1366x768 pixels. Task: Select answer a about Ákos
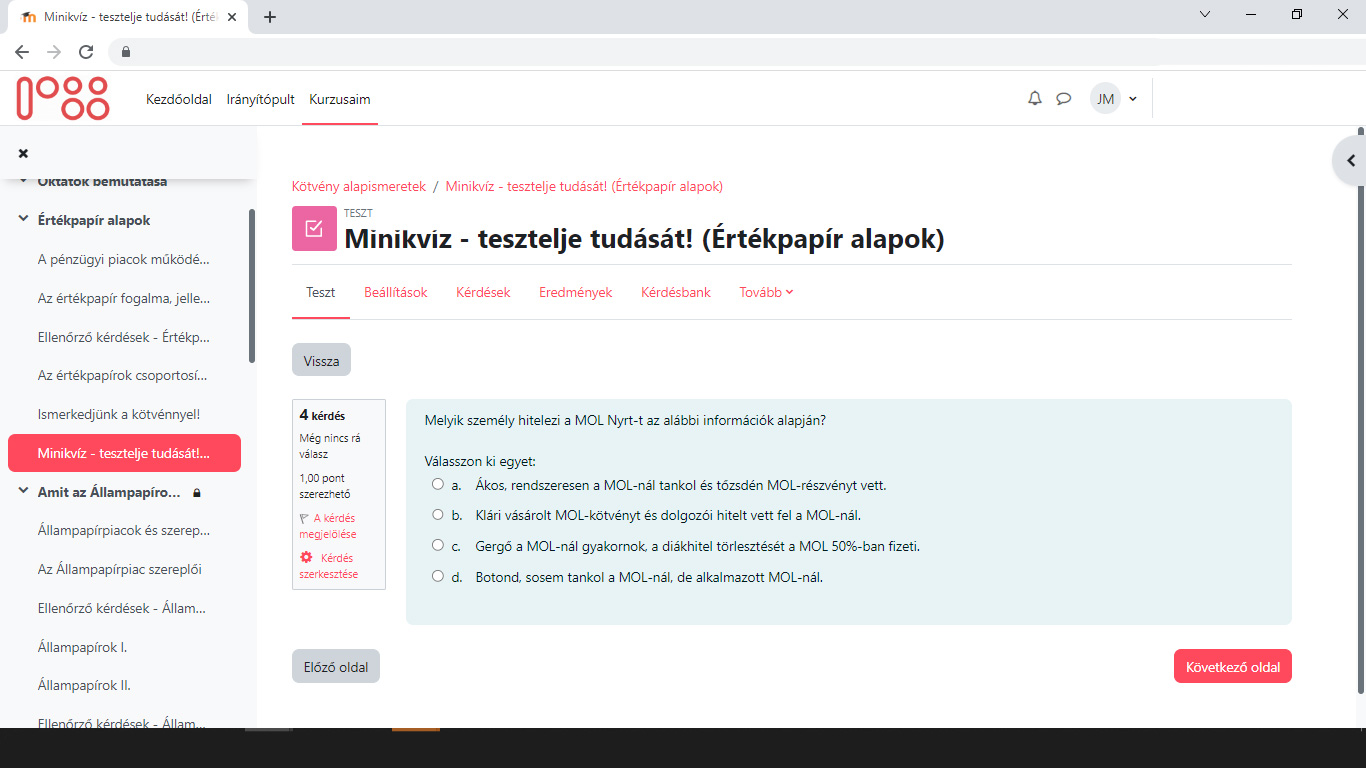pyautogui.click(x=437, y=483)
